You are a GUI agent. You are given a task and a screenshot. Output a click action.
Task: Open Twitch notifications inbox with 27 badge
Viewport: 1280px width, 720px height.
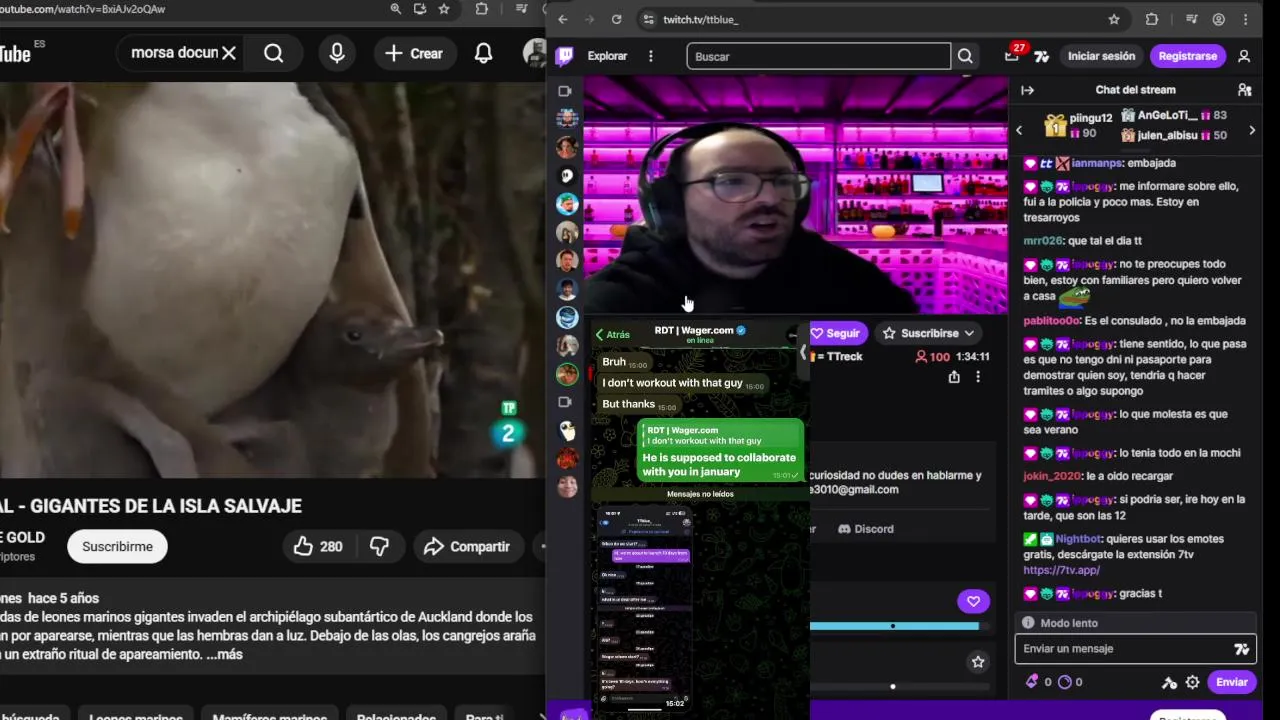point(1012,56)
